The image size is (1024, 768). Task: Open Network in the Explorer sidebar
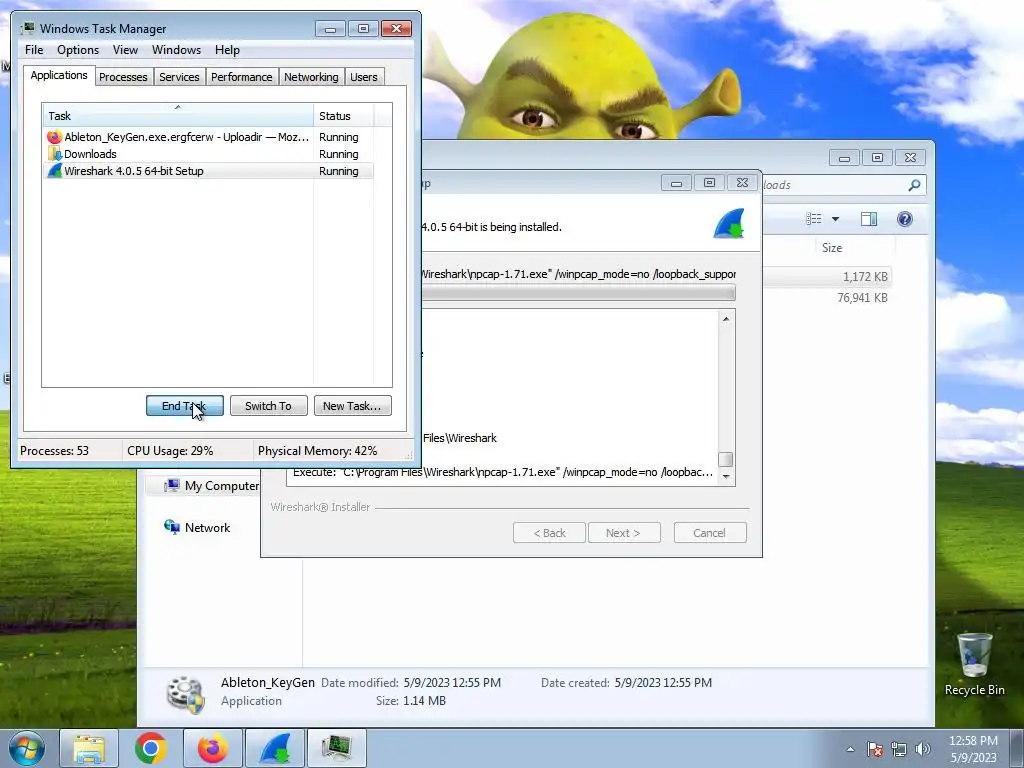click(207, 528)
